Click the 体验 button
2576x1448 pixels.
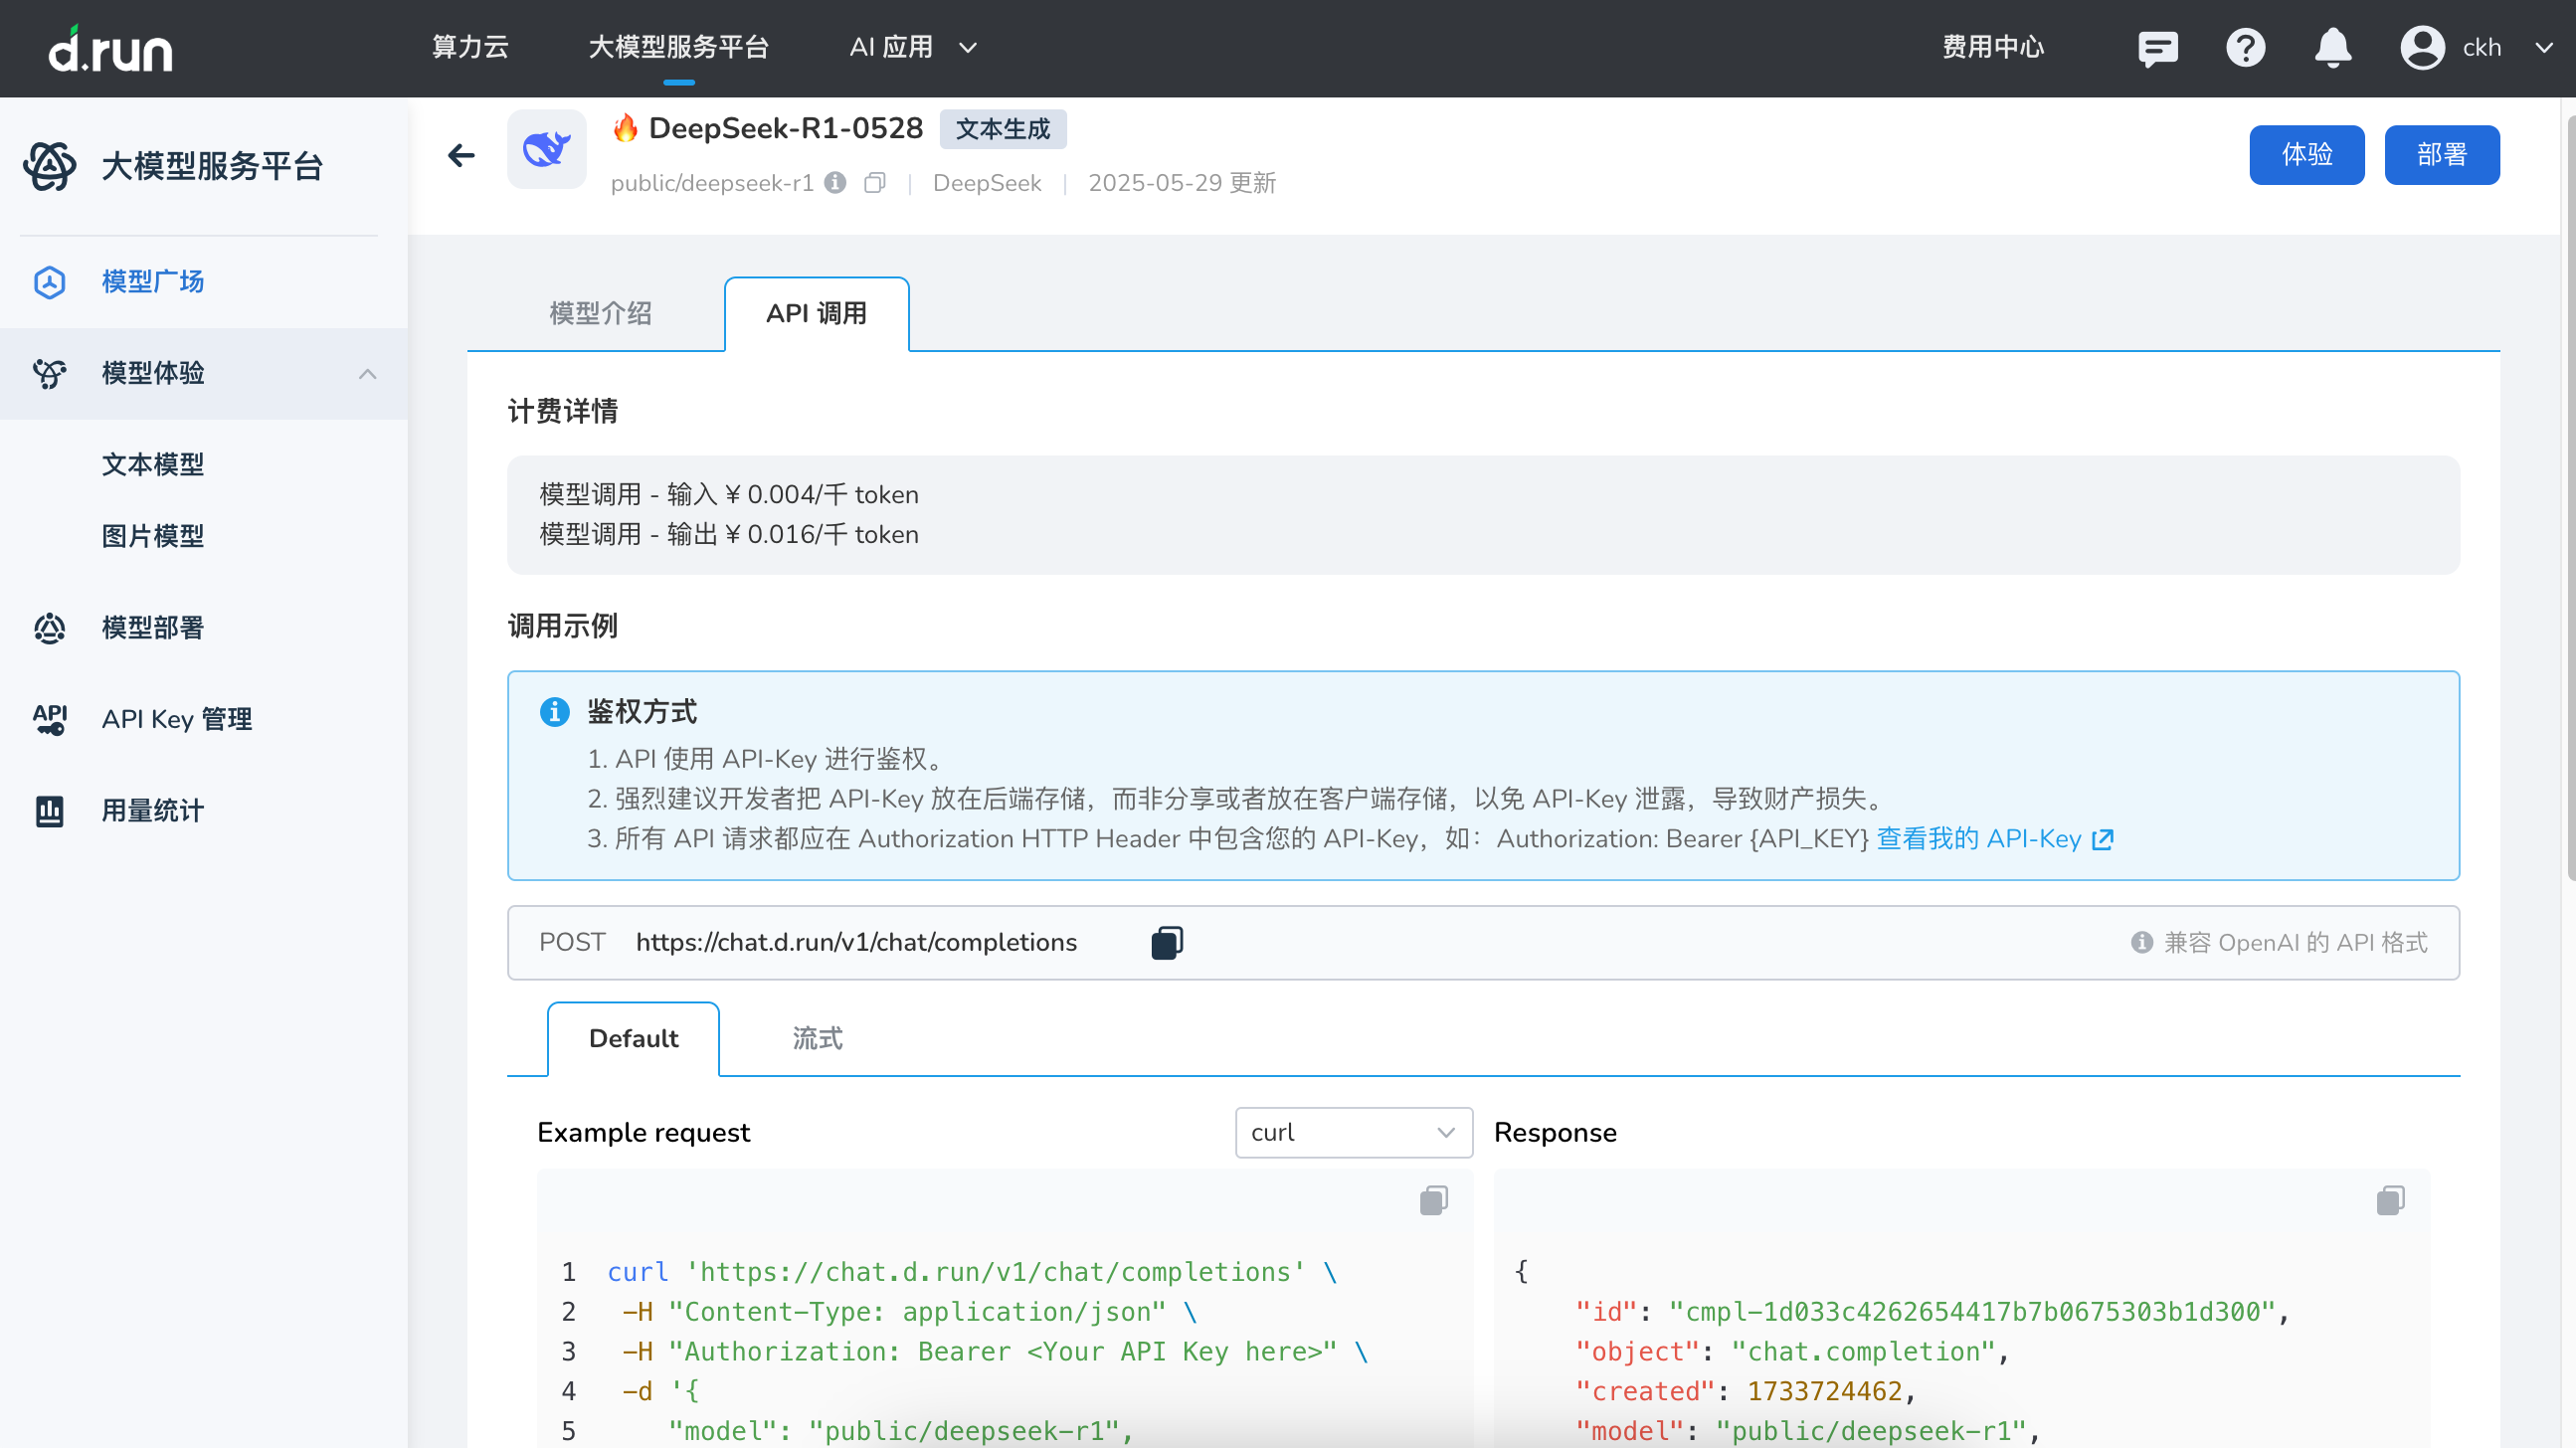coord(2306,155)
